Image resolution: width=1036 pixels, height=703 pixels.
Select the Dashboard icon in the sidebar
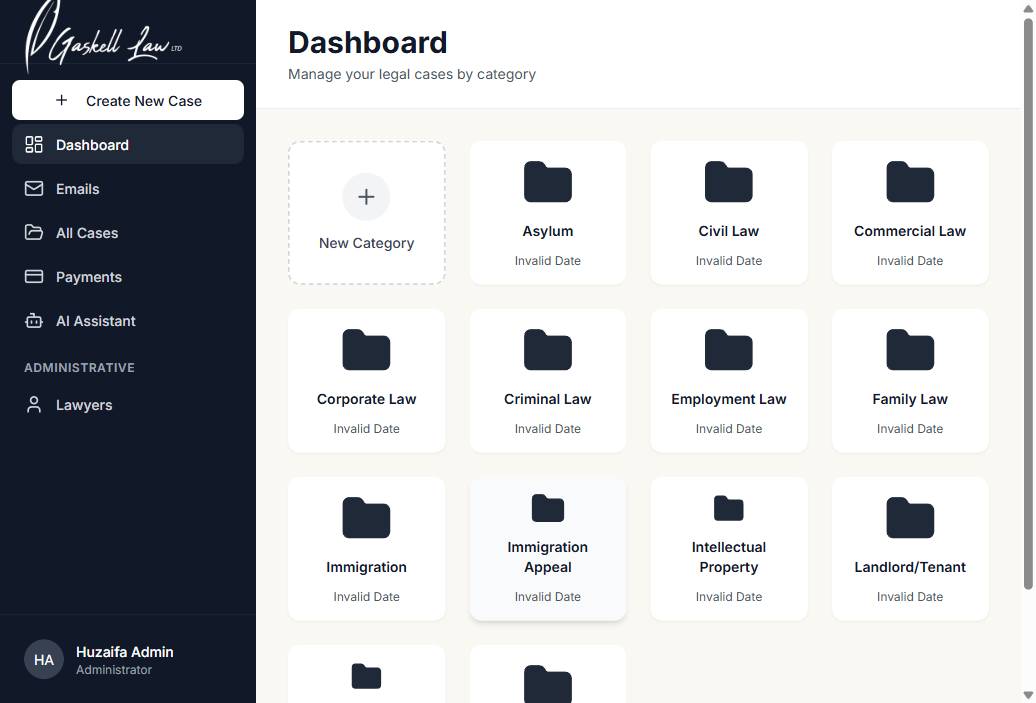[x=33, y=144]
